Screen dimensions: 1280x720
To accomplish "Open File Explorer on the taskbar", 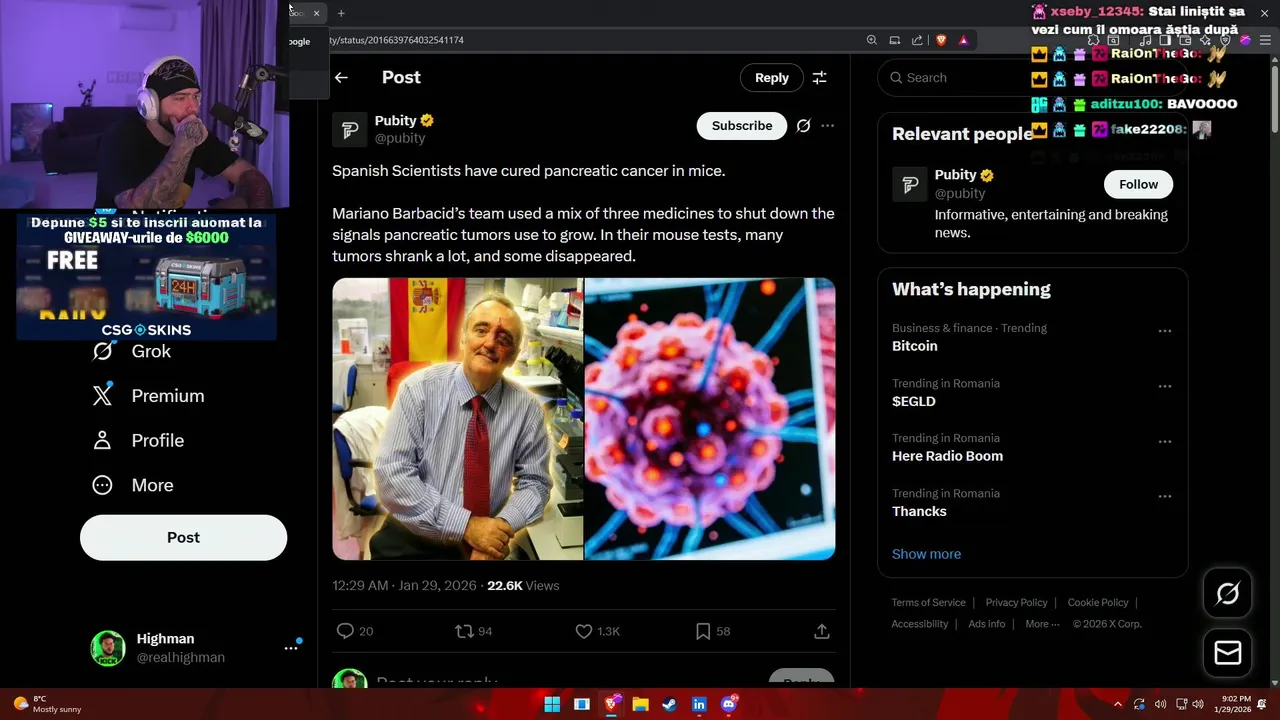I will pyautogui.click(x=640, y=704).
